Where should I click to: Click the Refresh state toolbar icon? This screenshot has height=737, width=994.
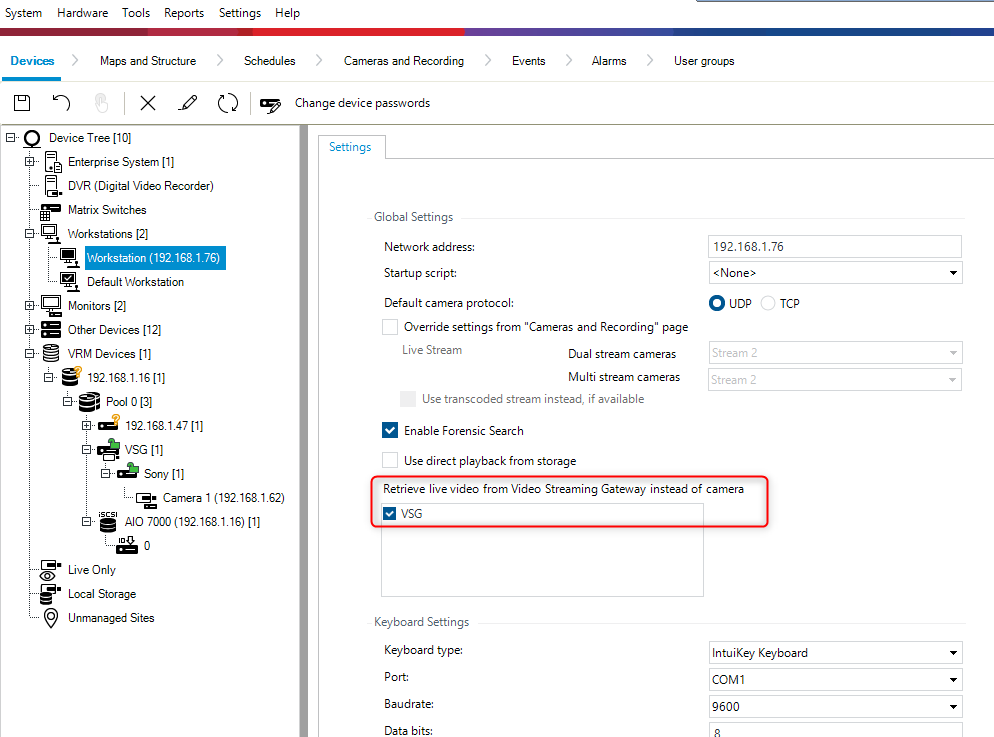[228, 103]
